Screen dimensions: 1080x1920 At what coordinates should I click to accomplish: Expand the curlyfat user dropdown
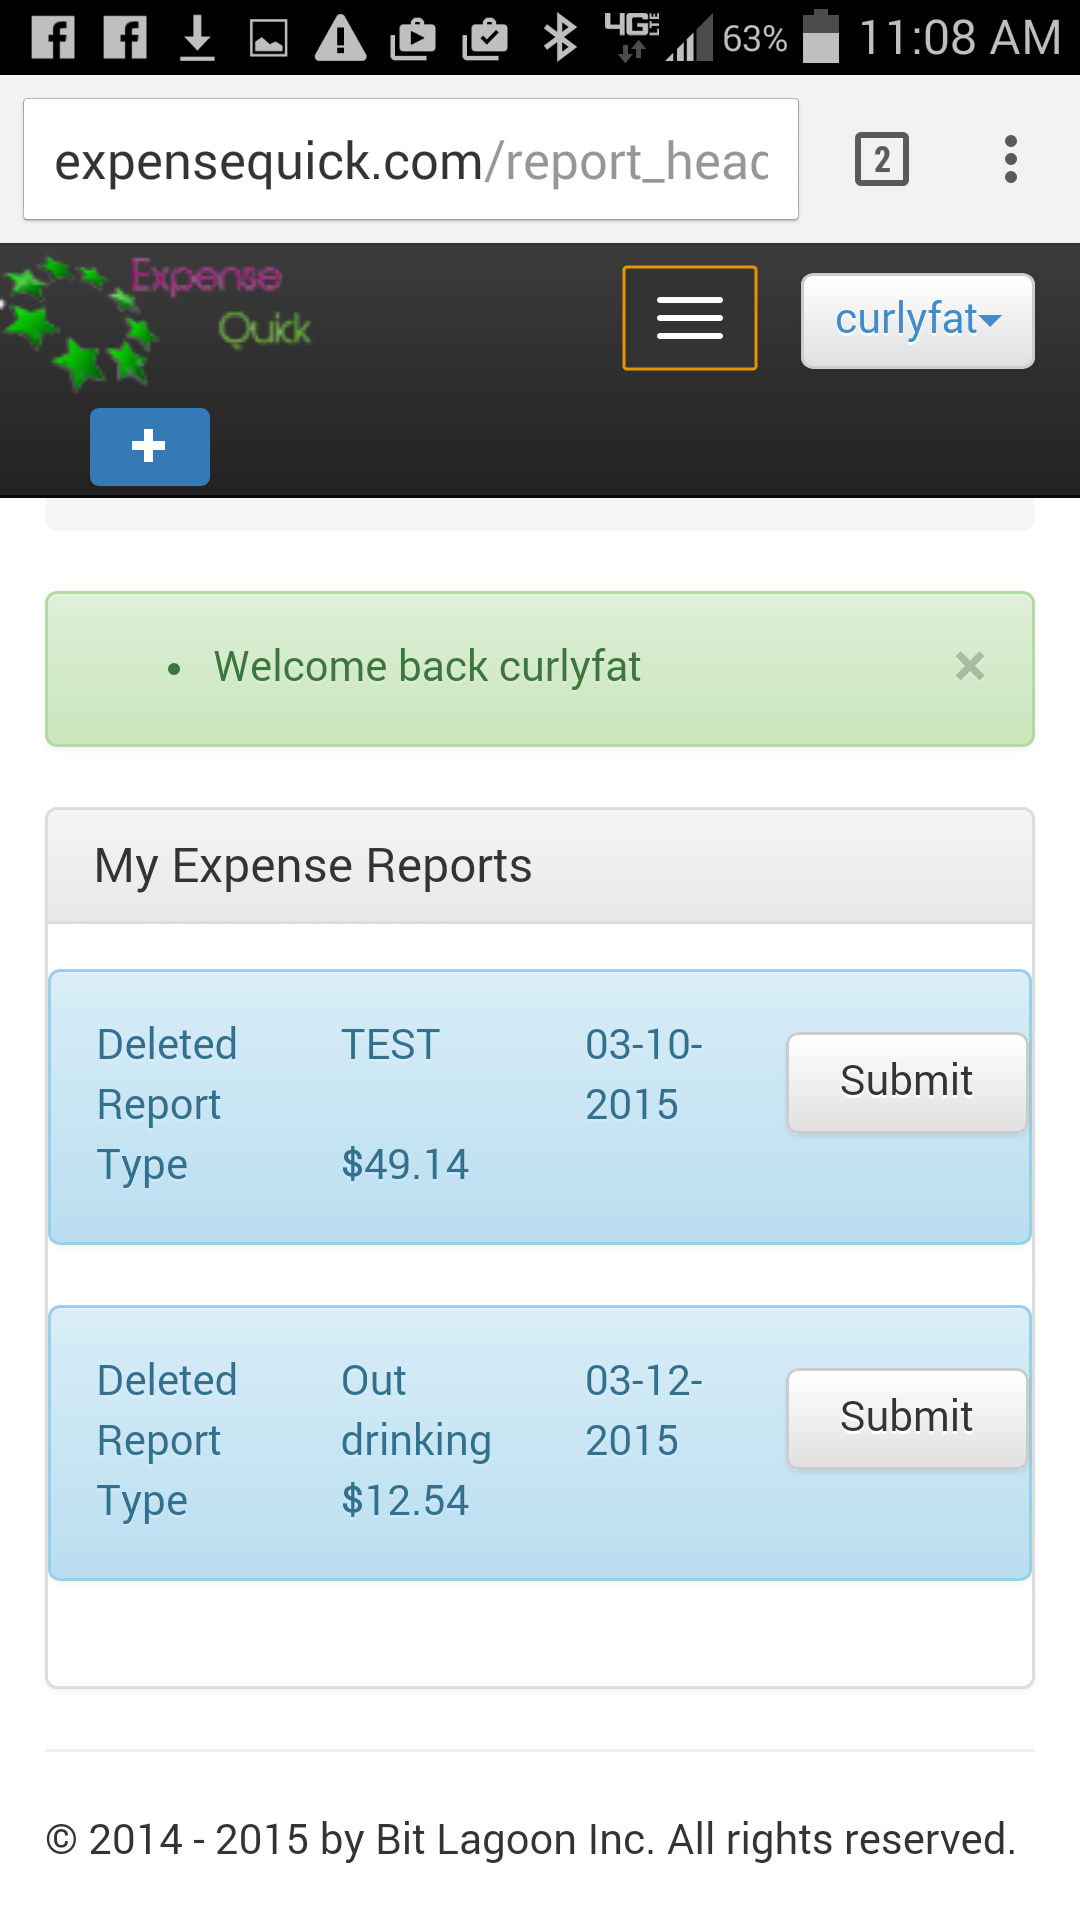click(x=917, y=320)
